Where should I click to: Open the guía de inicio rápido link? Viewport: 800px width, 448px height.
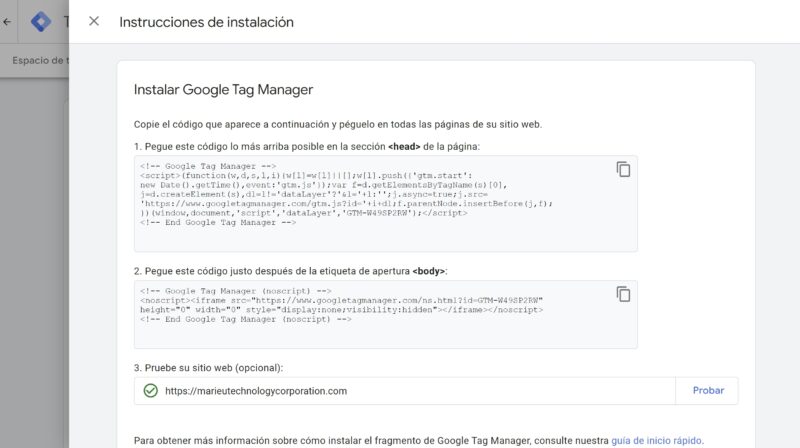(657, 440)
